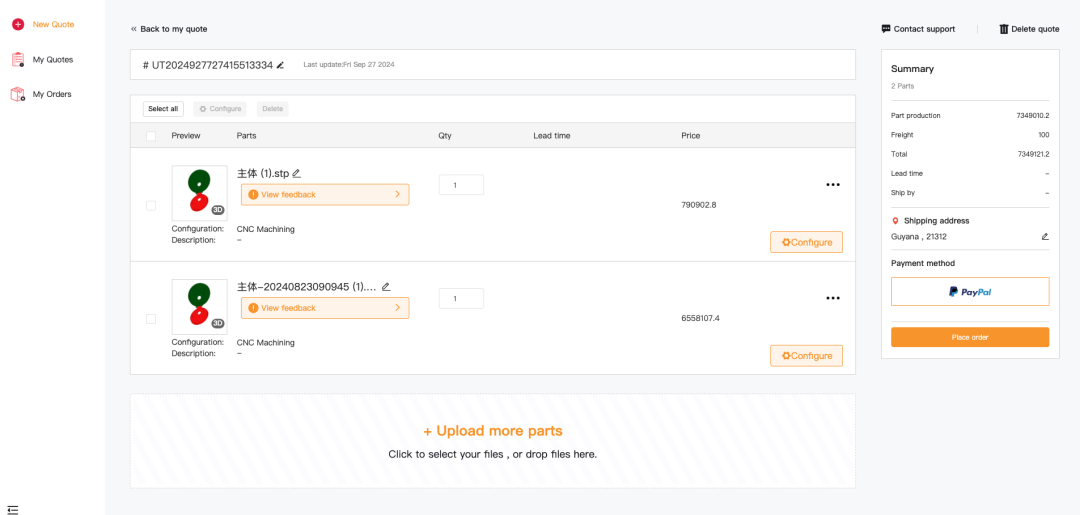Tick the header select-all checkbox

tap(151, 136)
